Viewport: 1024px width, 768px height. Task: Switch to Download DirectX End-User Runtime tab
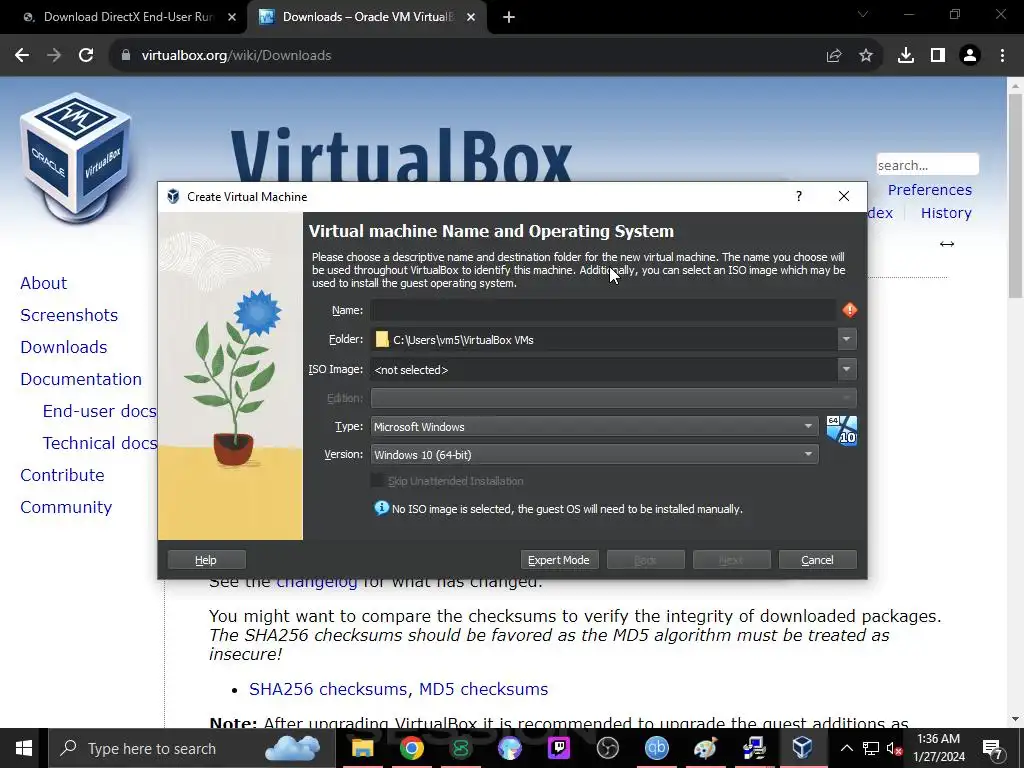pos(123,17)
